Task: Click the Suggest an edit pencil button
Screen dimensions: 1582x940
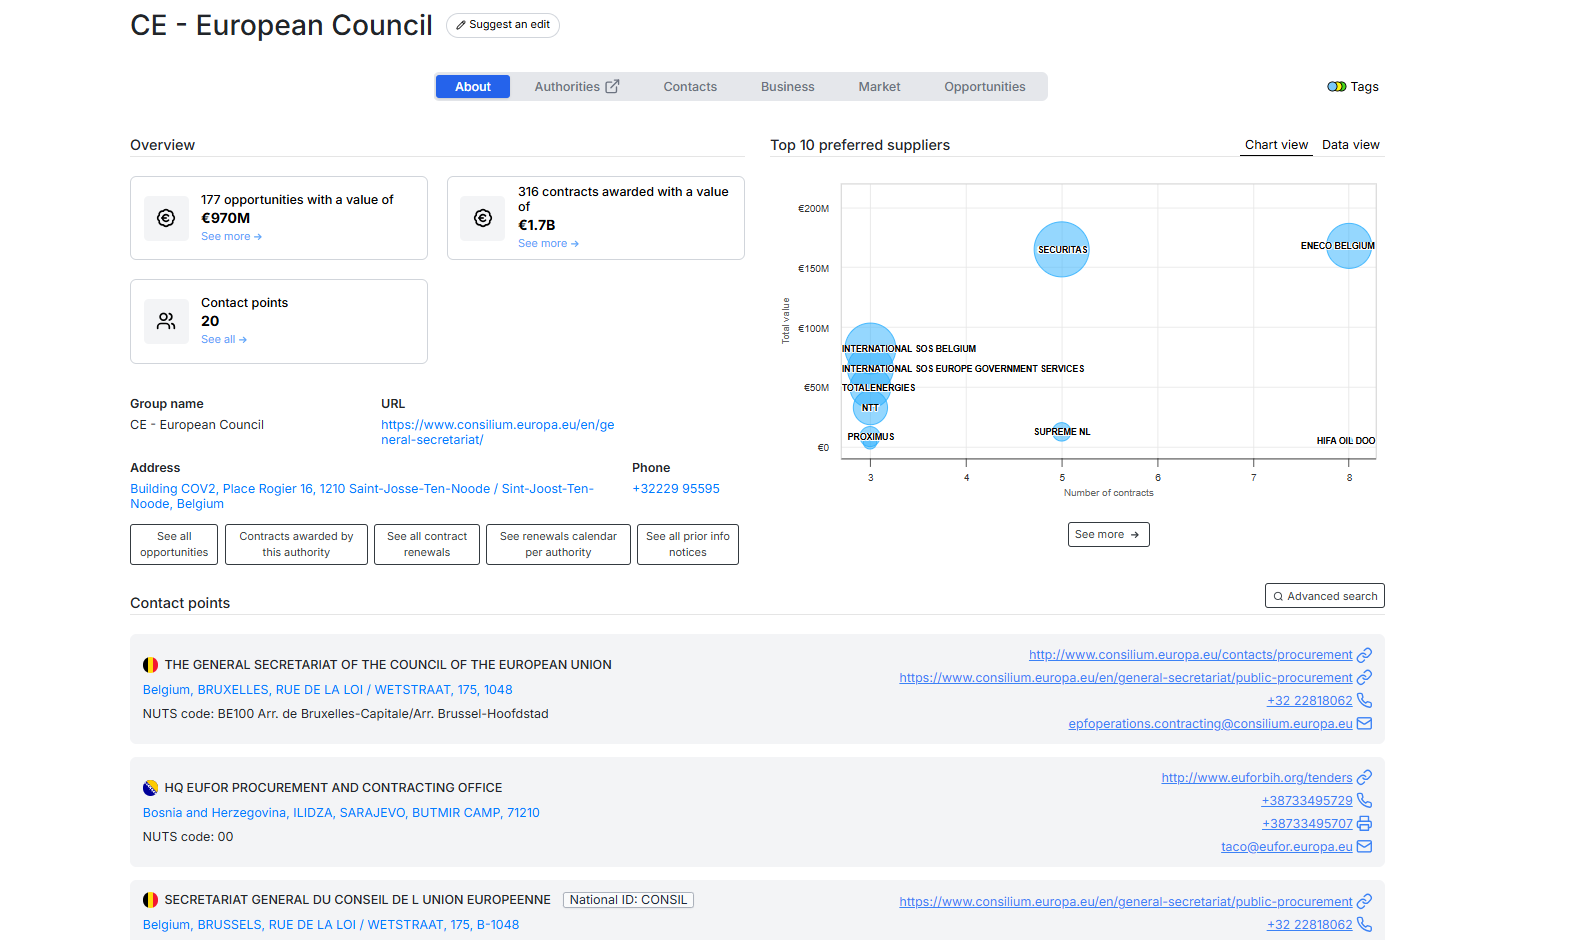Action: (503, 25)
